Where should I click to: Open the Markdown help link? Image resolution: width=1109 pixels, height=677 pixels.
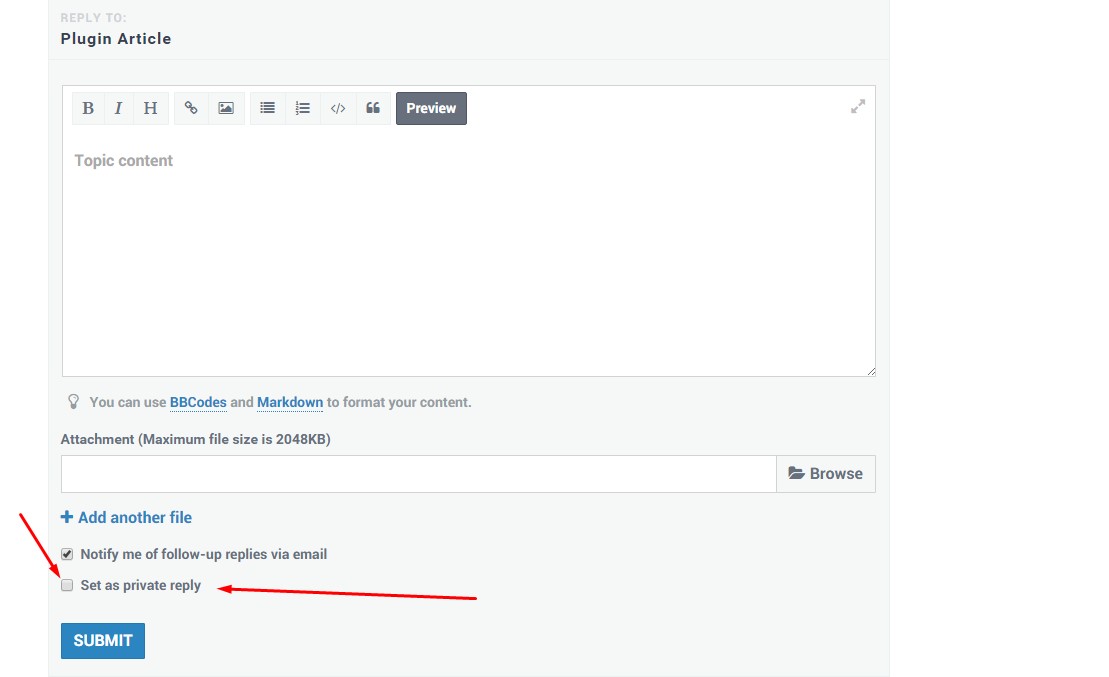pos(290,403)
